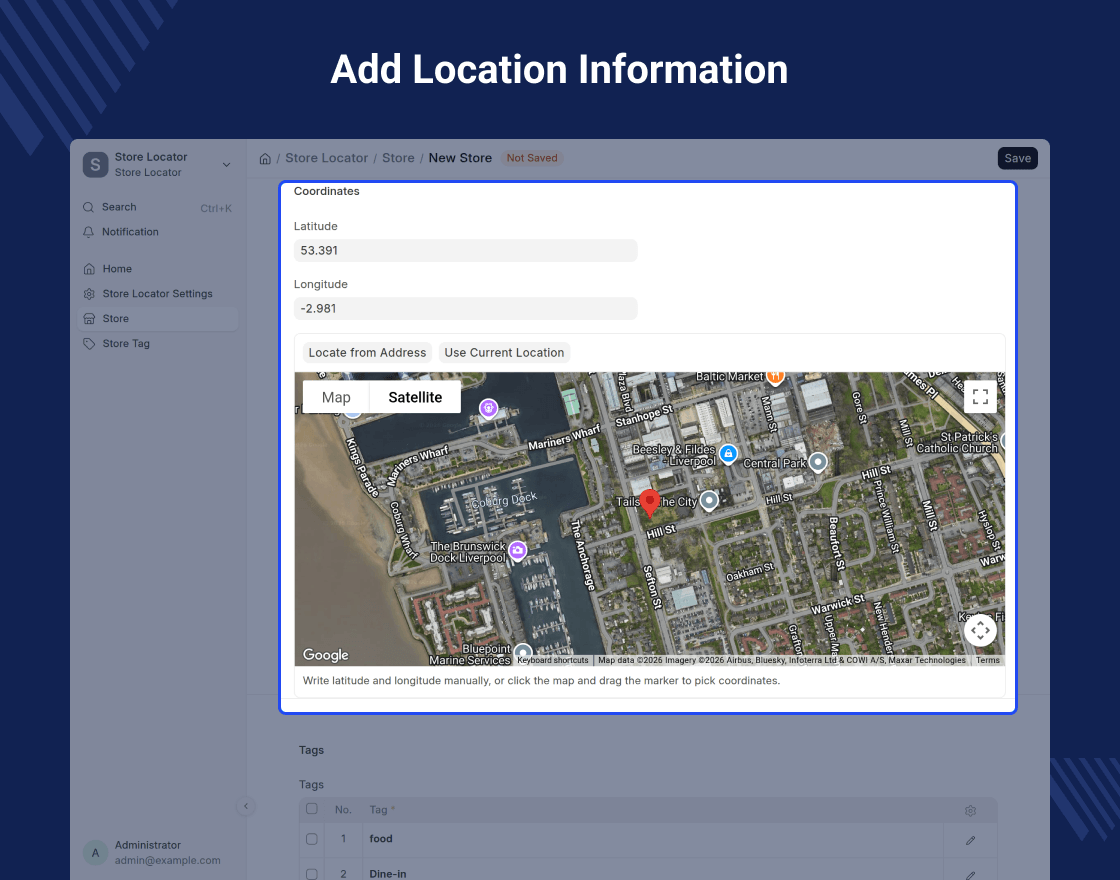Click Store Locator breadcrumb link
This screenshot has height=880, width=1120.
point(326,158)
